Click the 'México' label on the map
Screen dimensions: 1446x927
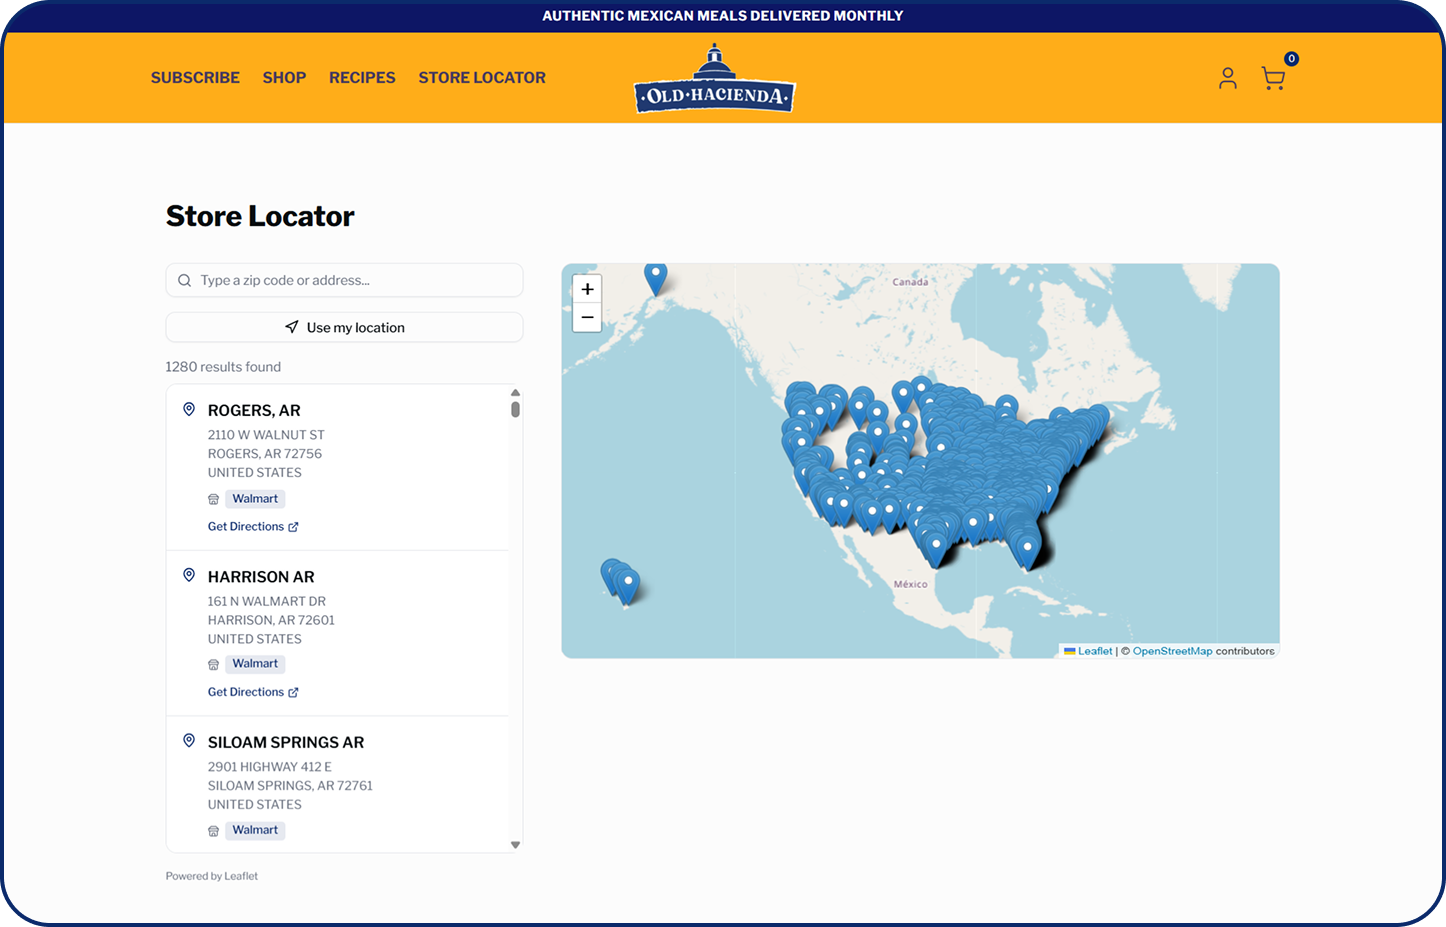pos(910,584)
